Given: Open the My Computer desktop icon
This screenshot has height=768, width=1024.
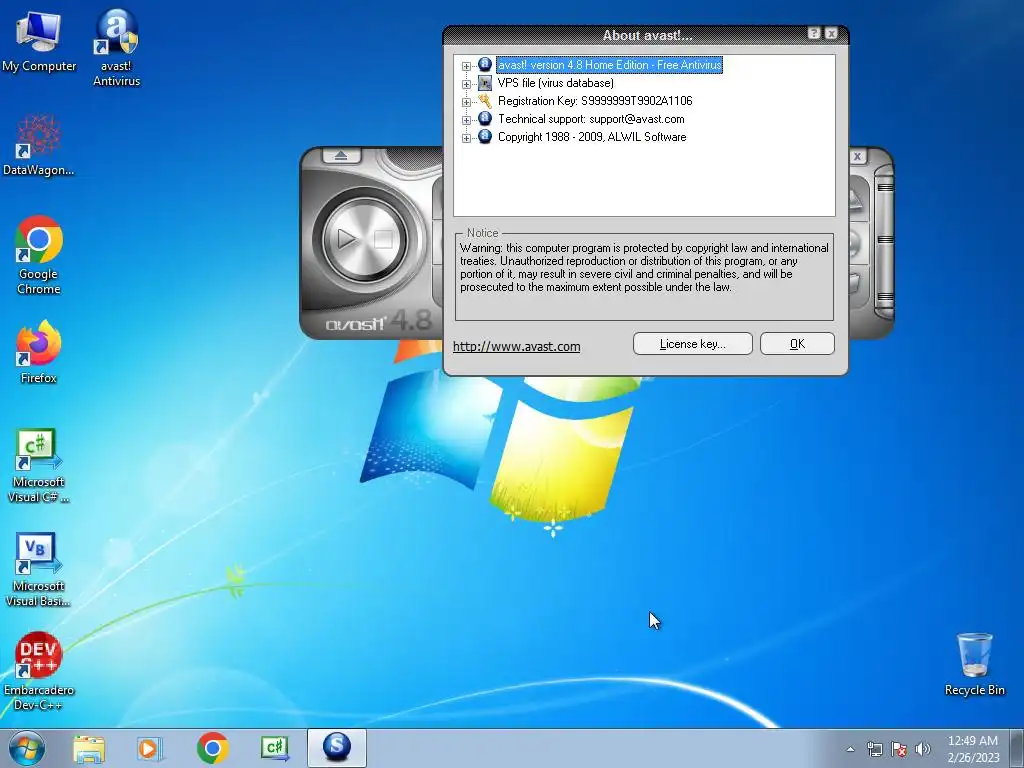Looking at the screenshot, I should [x=39, y=40].
